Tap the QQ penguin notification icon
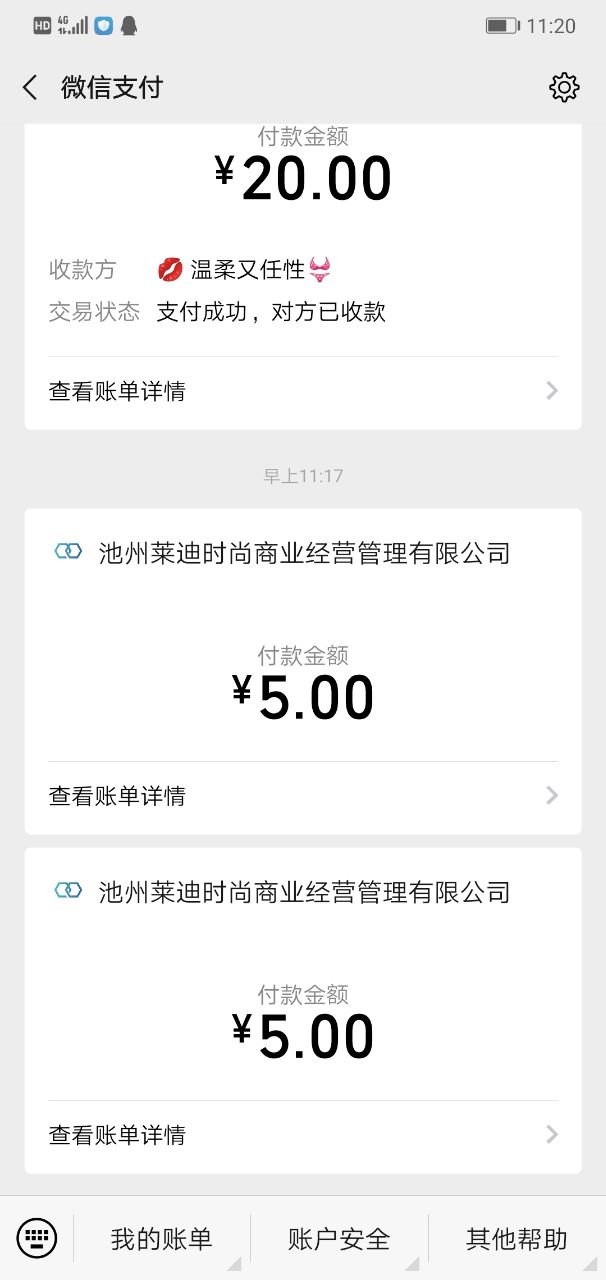Viewport: 606px width, 1280px height. click(129, 26)
